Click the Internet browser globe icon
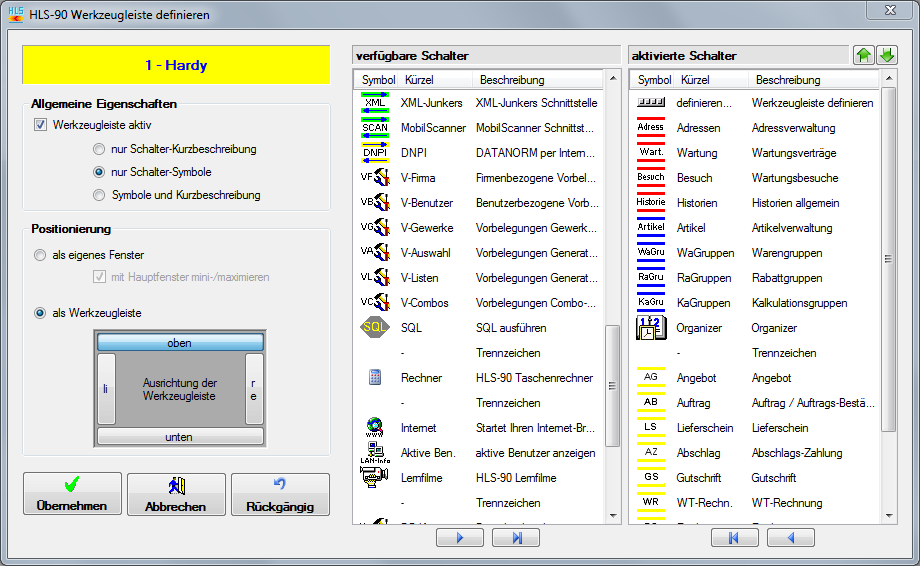The width and height of the screenshot is (920, 566). coord(375,428)
